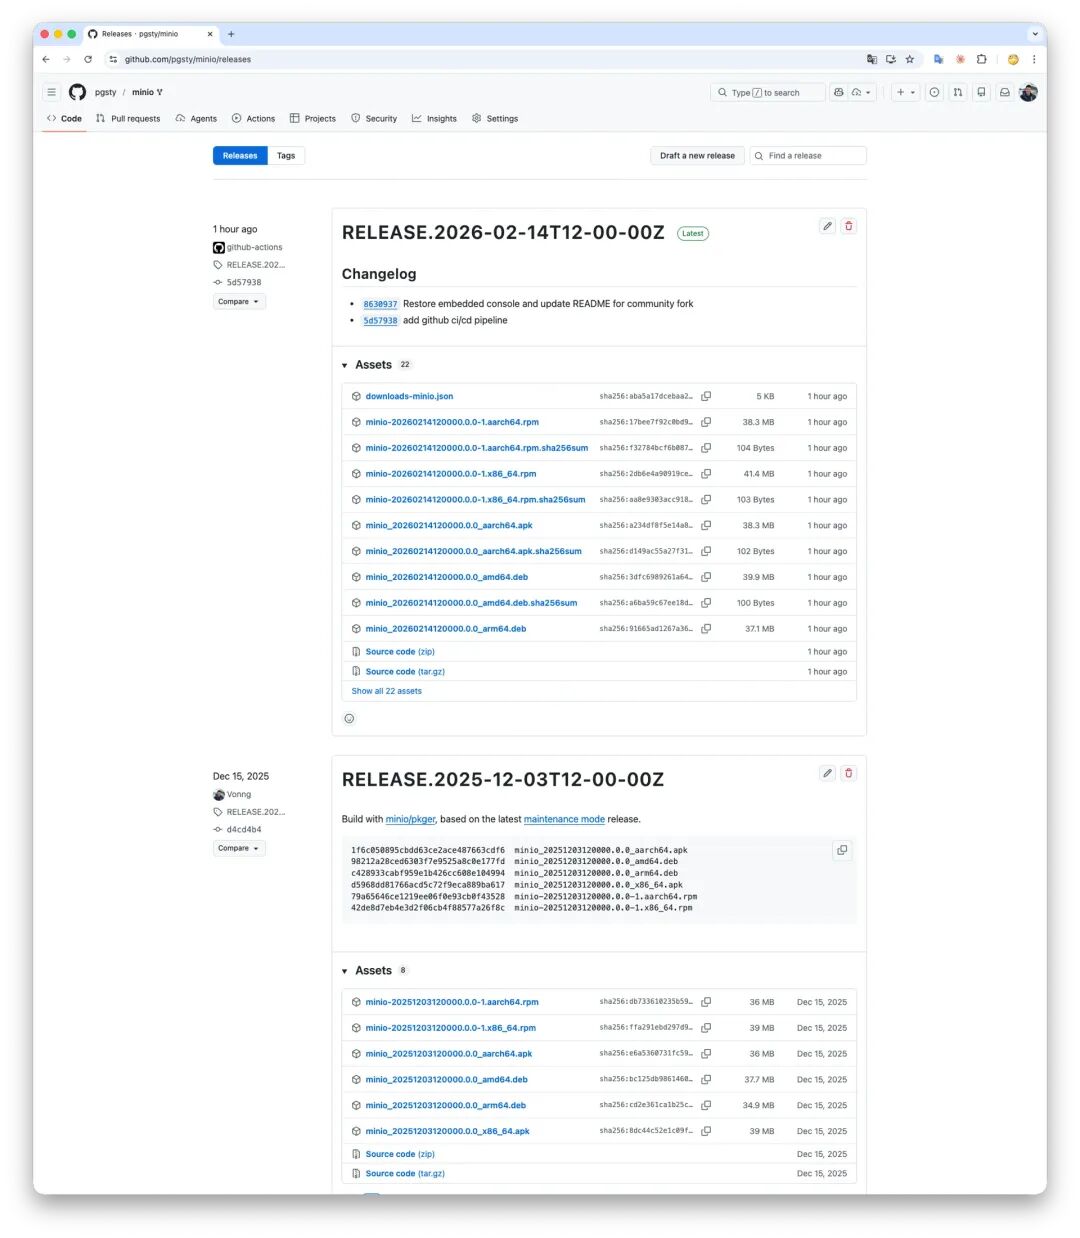Open commit 8630937 link

[380, 304]
